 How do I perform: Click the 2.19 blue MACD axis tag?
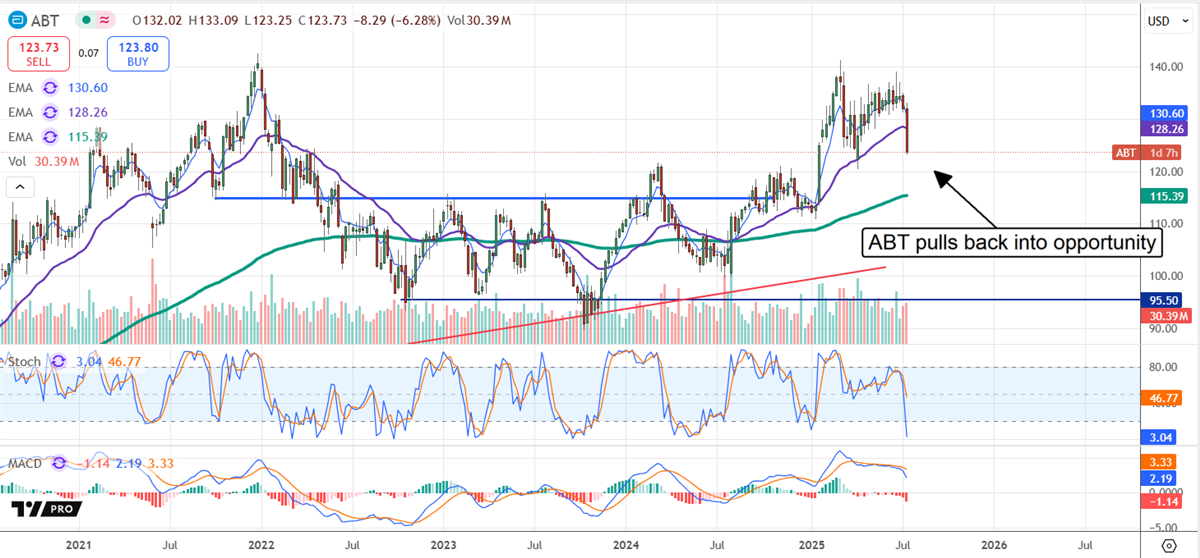[1160, 478]
